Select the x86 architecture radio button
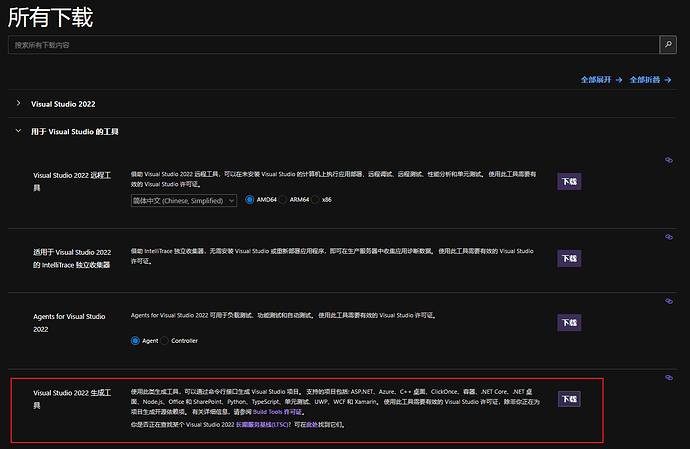 315,199
